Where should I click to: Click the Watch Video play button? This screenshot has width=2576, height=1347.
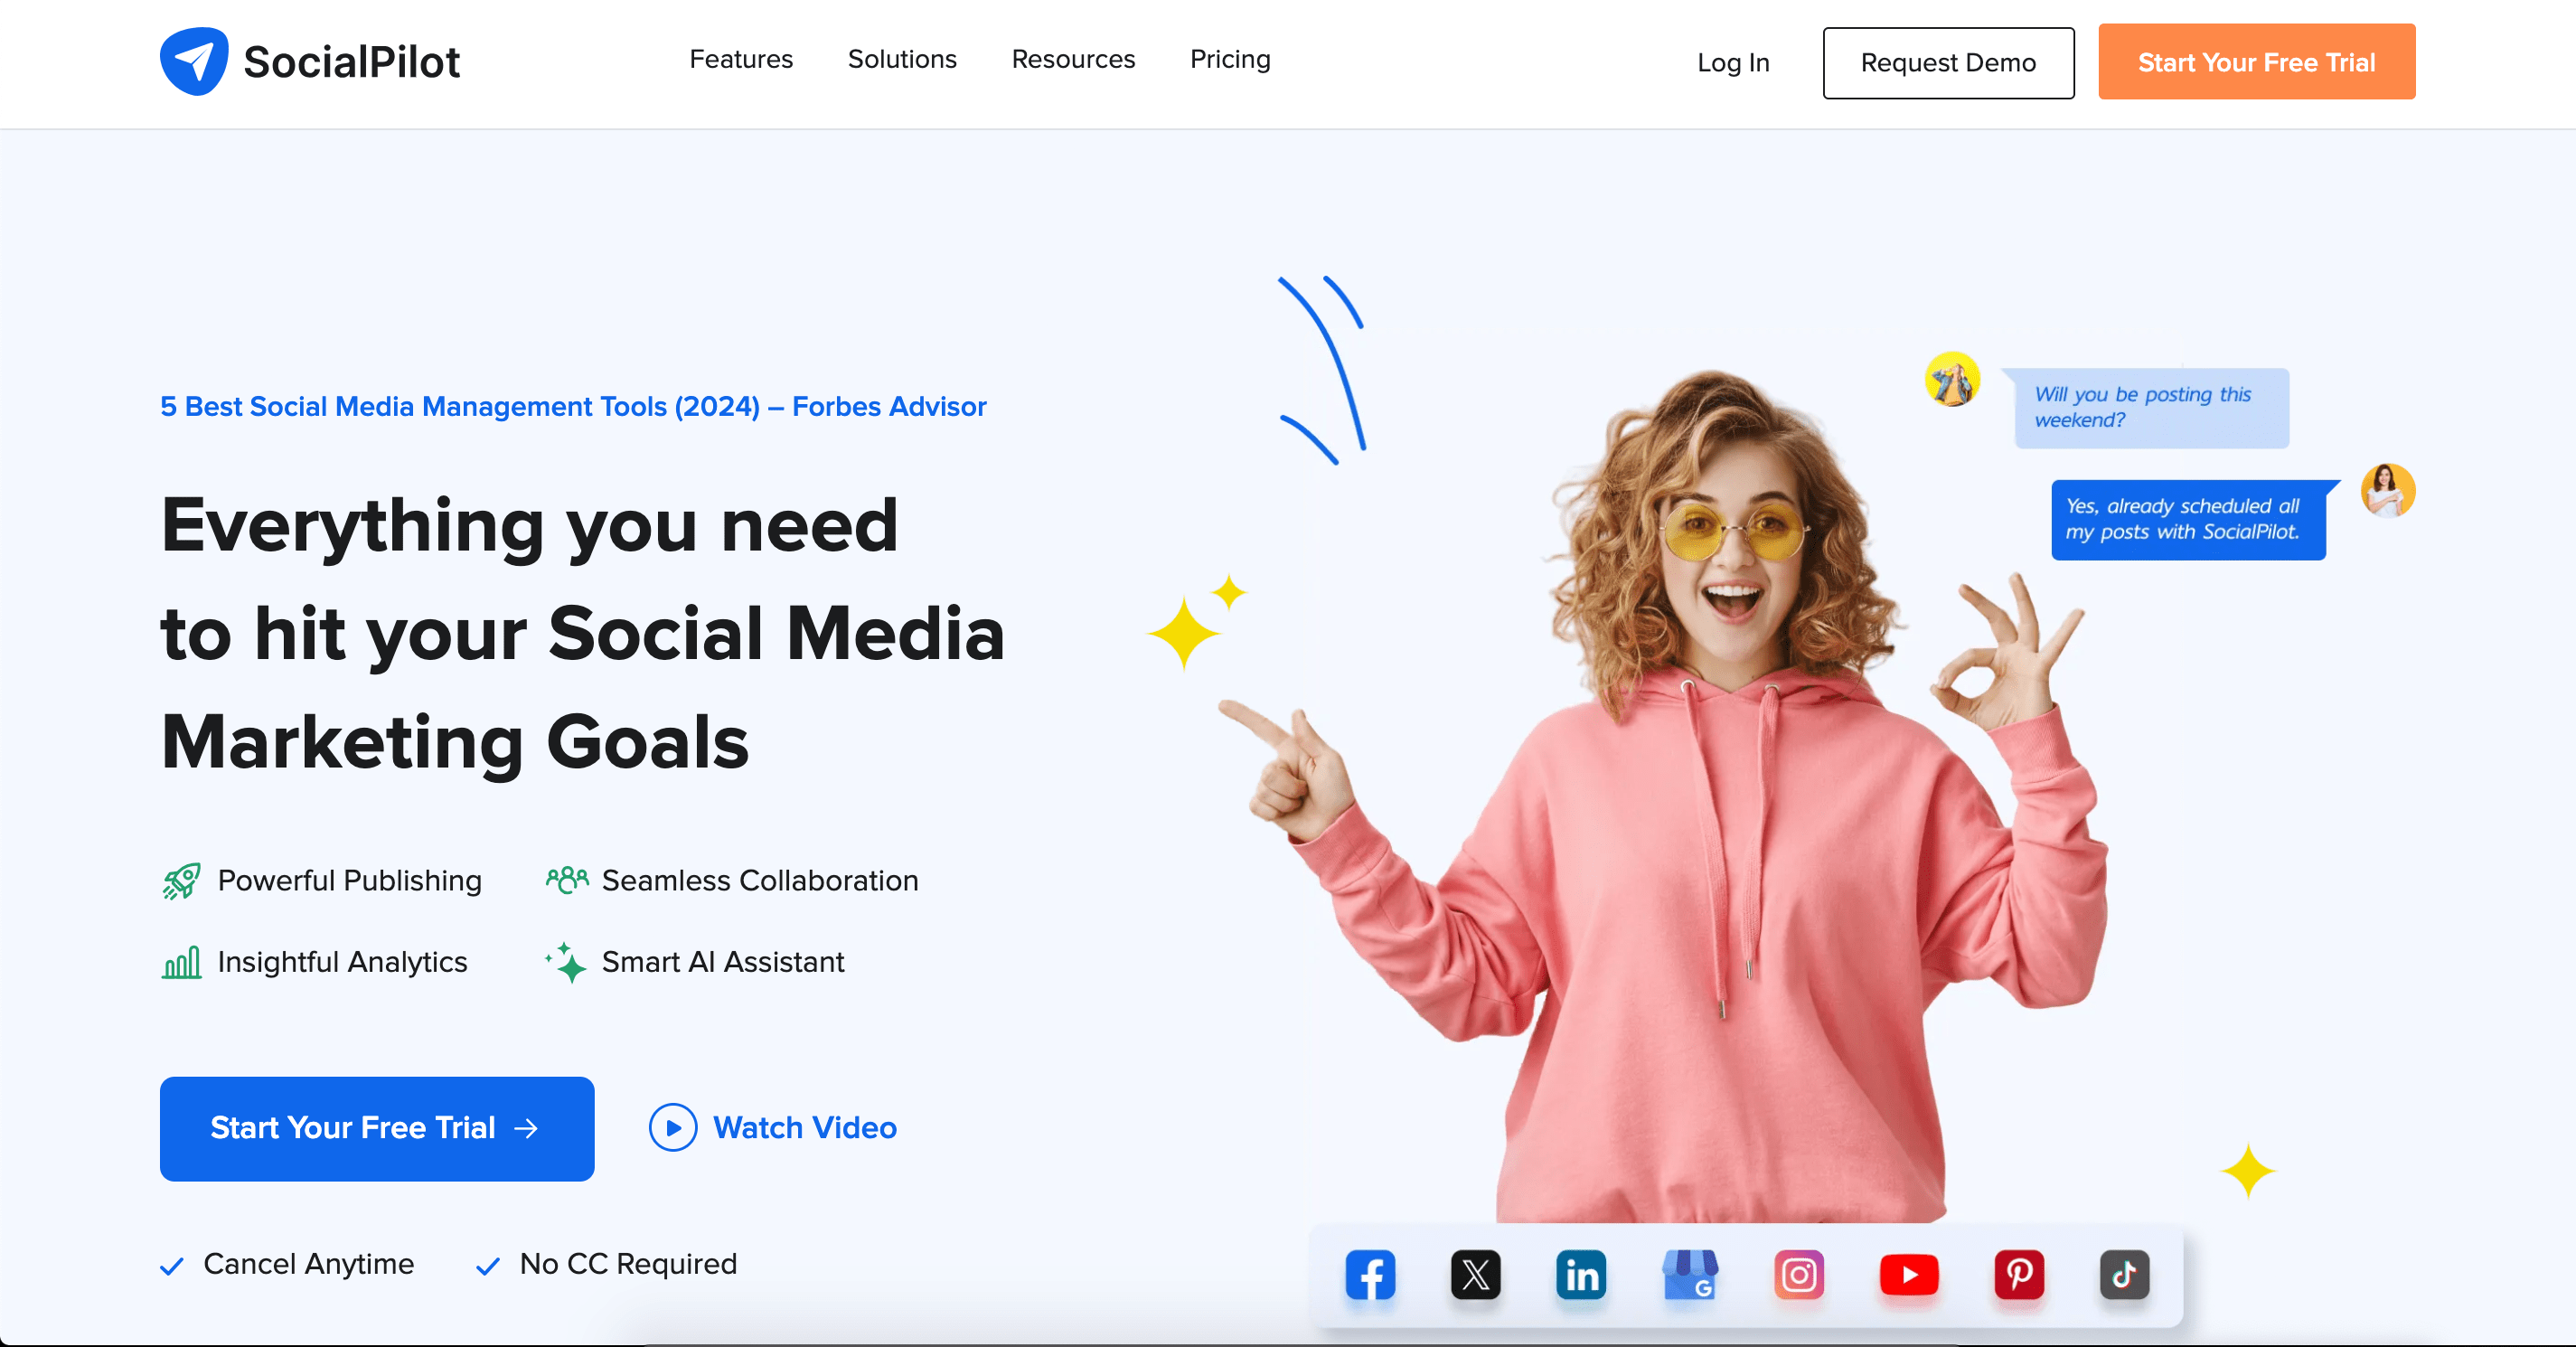pos(674,1126)
